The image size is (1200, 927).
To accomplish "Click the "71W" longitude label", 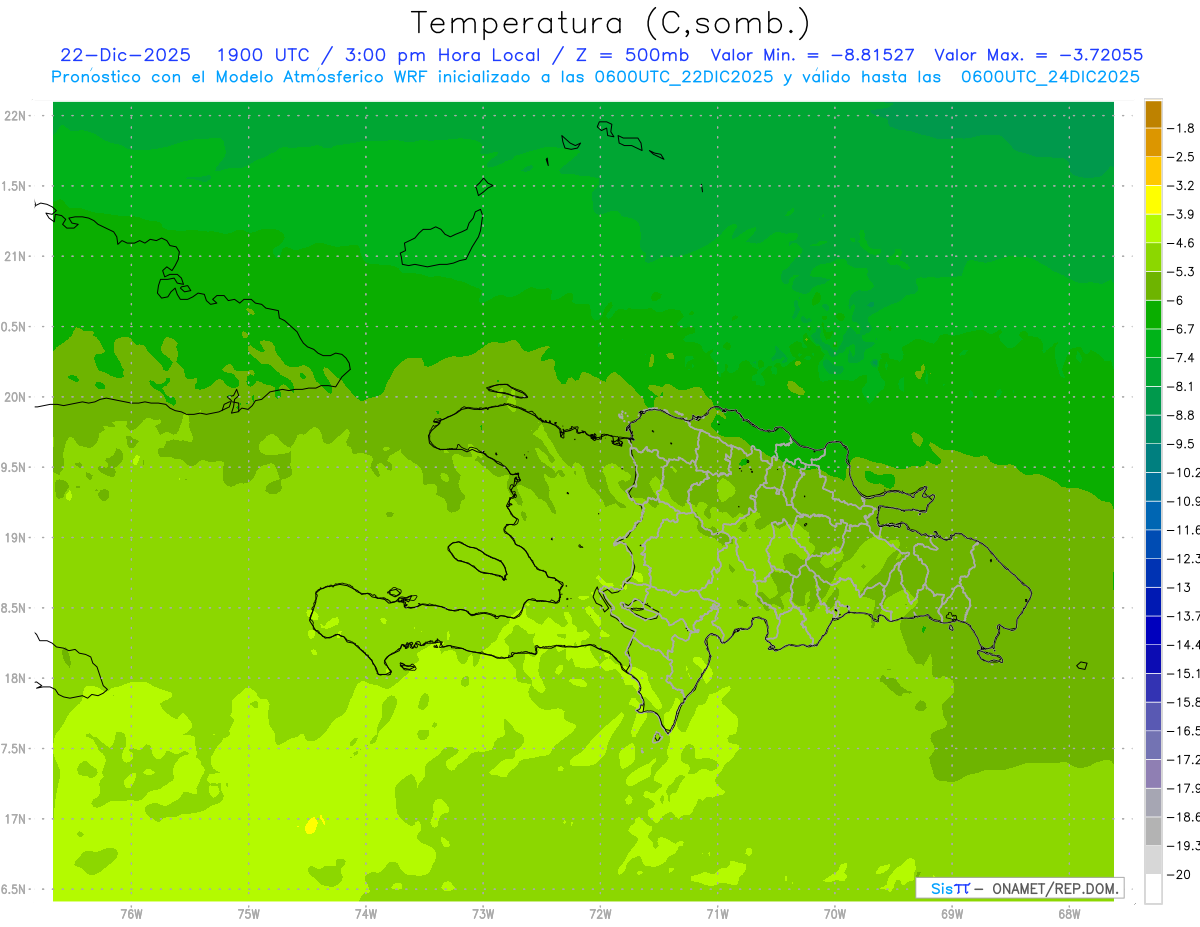I will pyautogui.click(x=717, y=914).
